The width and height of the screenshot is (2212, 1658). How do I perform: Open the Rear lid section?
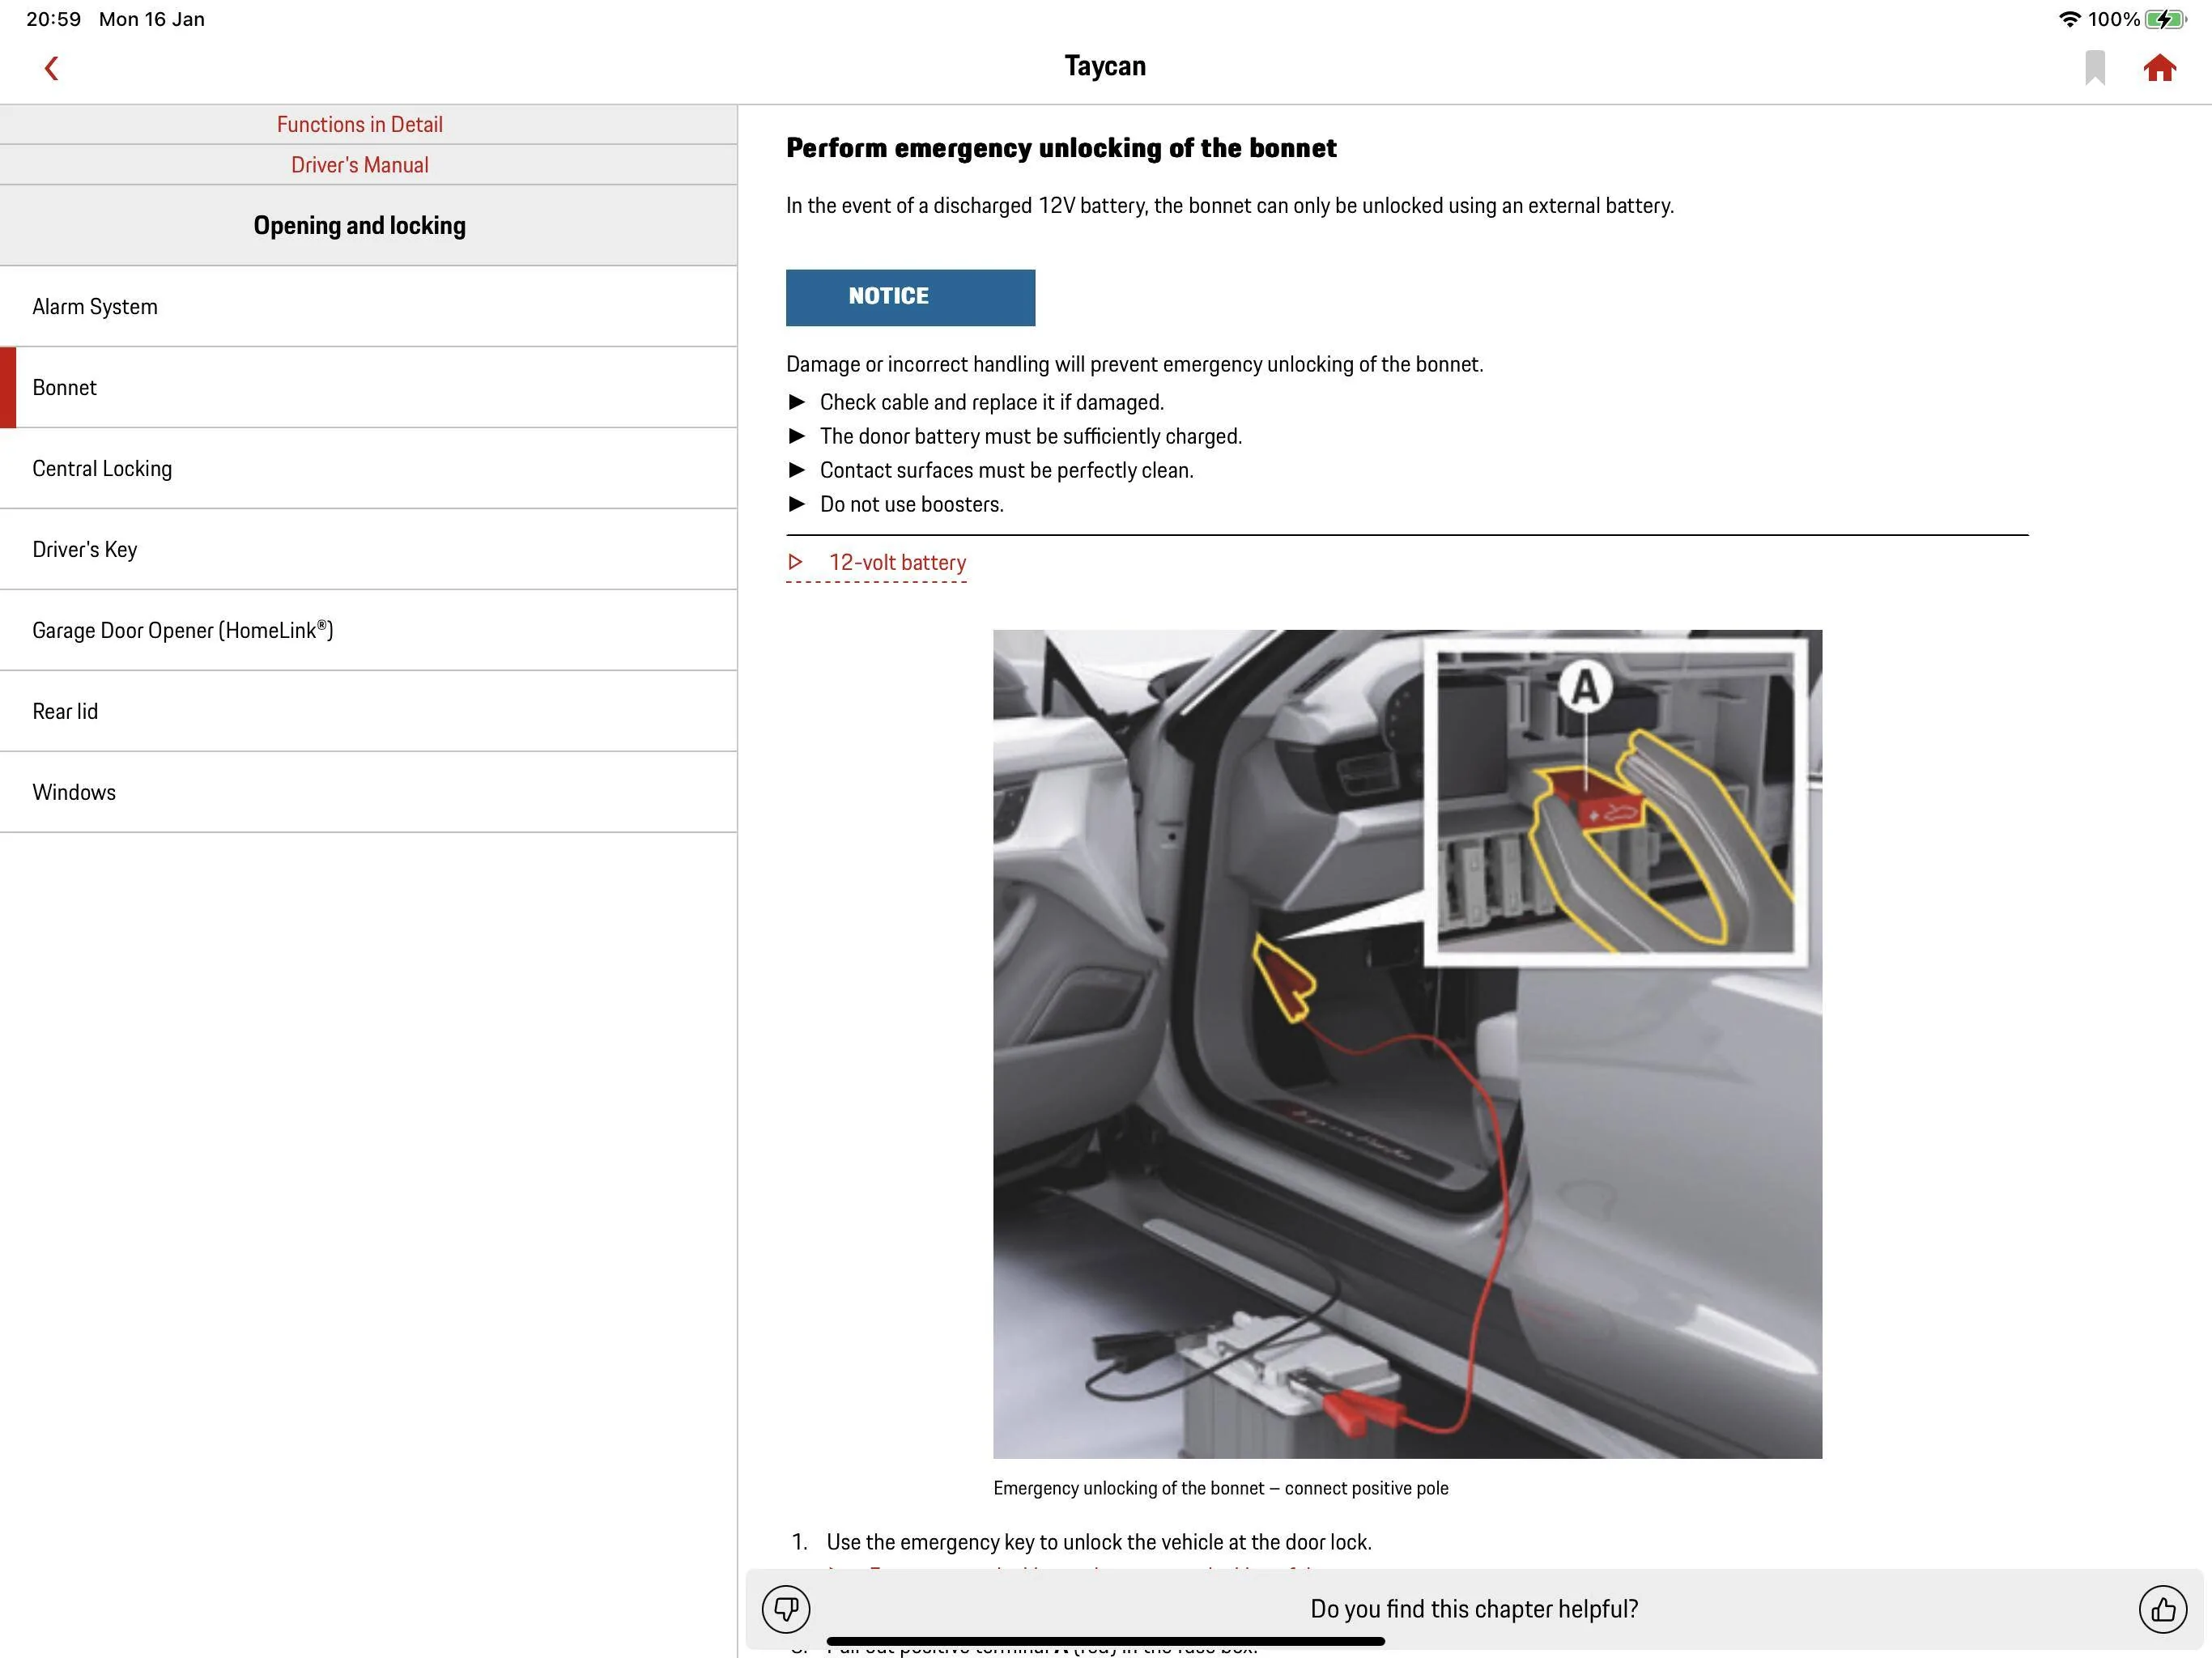(368, 712)
